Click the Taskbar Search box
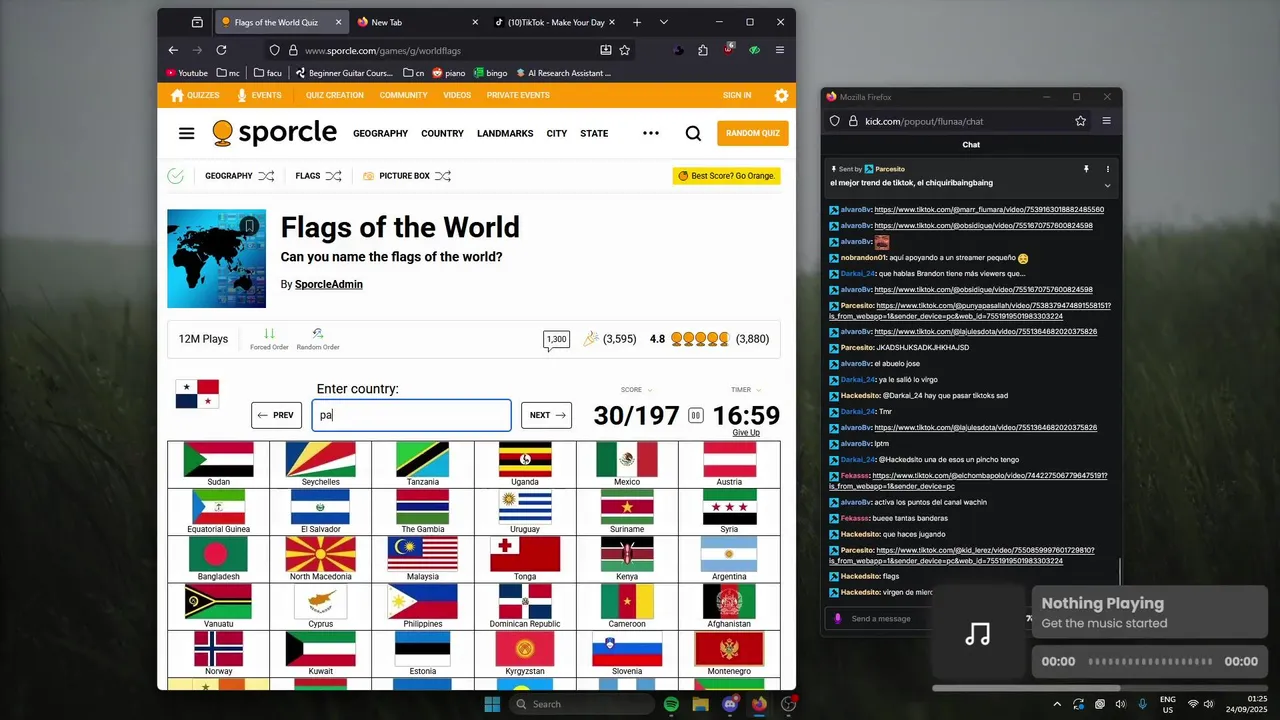 580,704
